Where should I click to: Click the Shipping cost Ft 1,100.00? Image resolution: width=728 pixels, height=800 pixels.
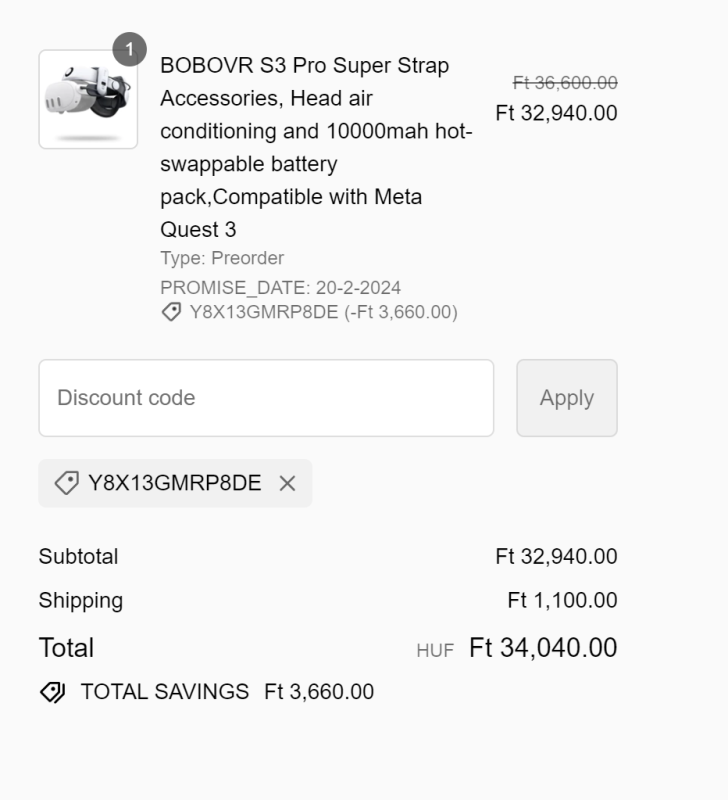pyautogui.click(x=562, y=600)
